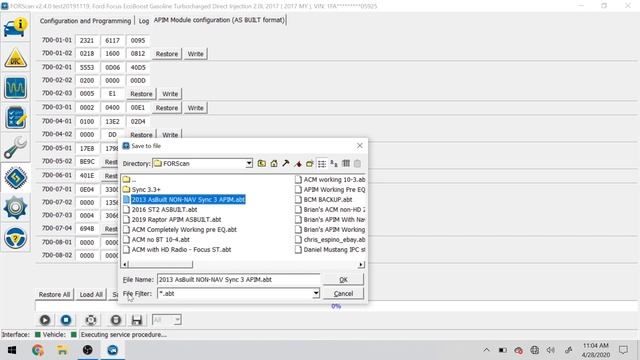
Task: Click the greyed delete icon in dialog toolbar
Action: (358, 164)
